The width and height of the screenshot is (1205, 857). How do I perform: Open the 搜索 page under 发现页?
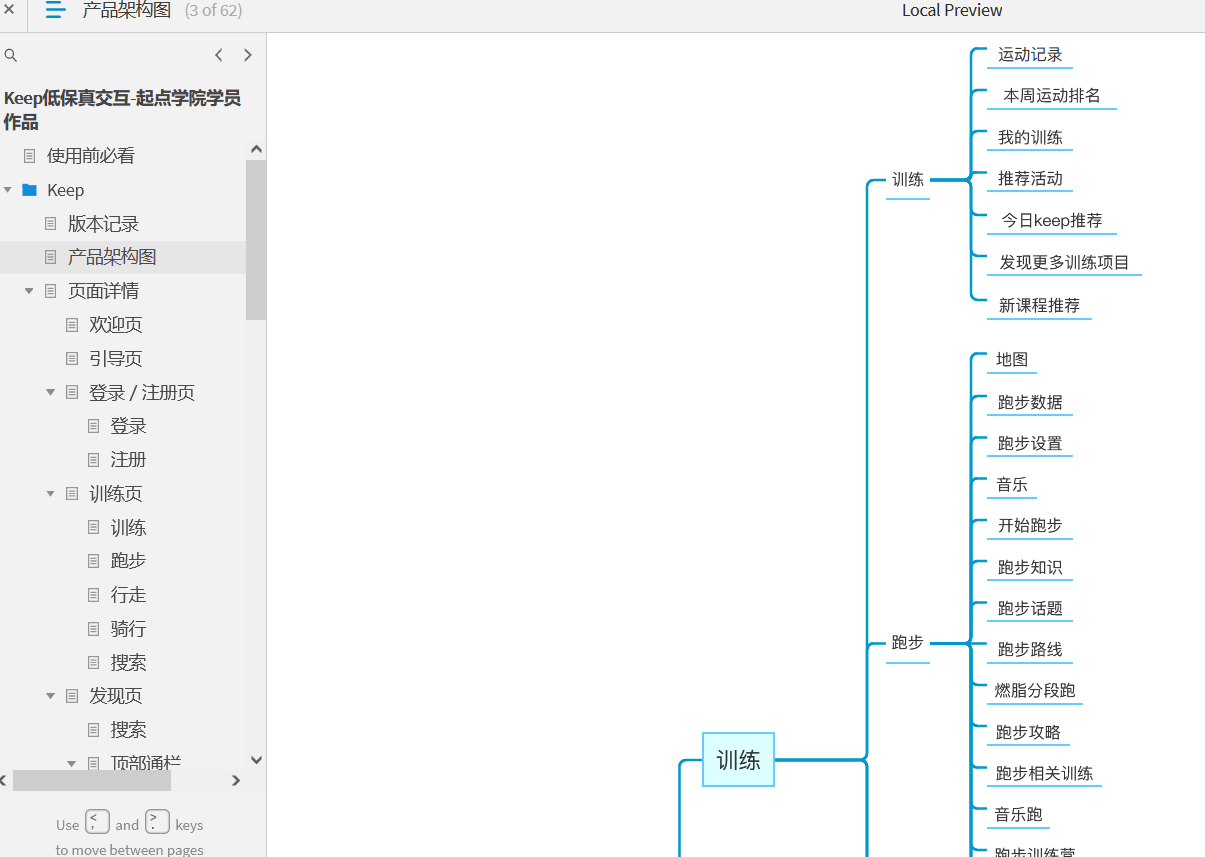point(128,730)
